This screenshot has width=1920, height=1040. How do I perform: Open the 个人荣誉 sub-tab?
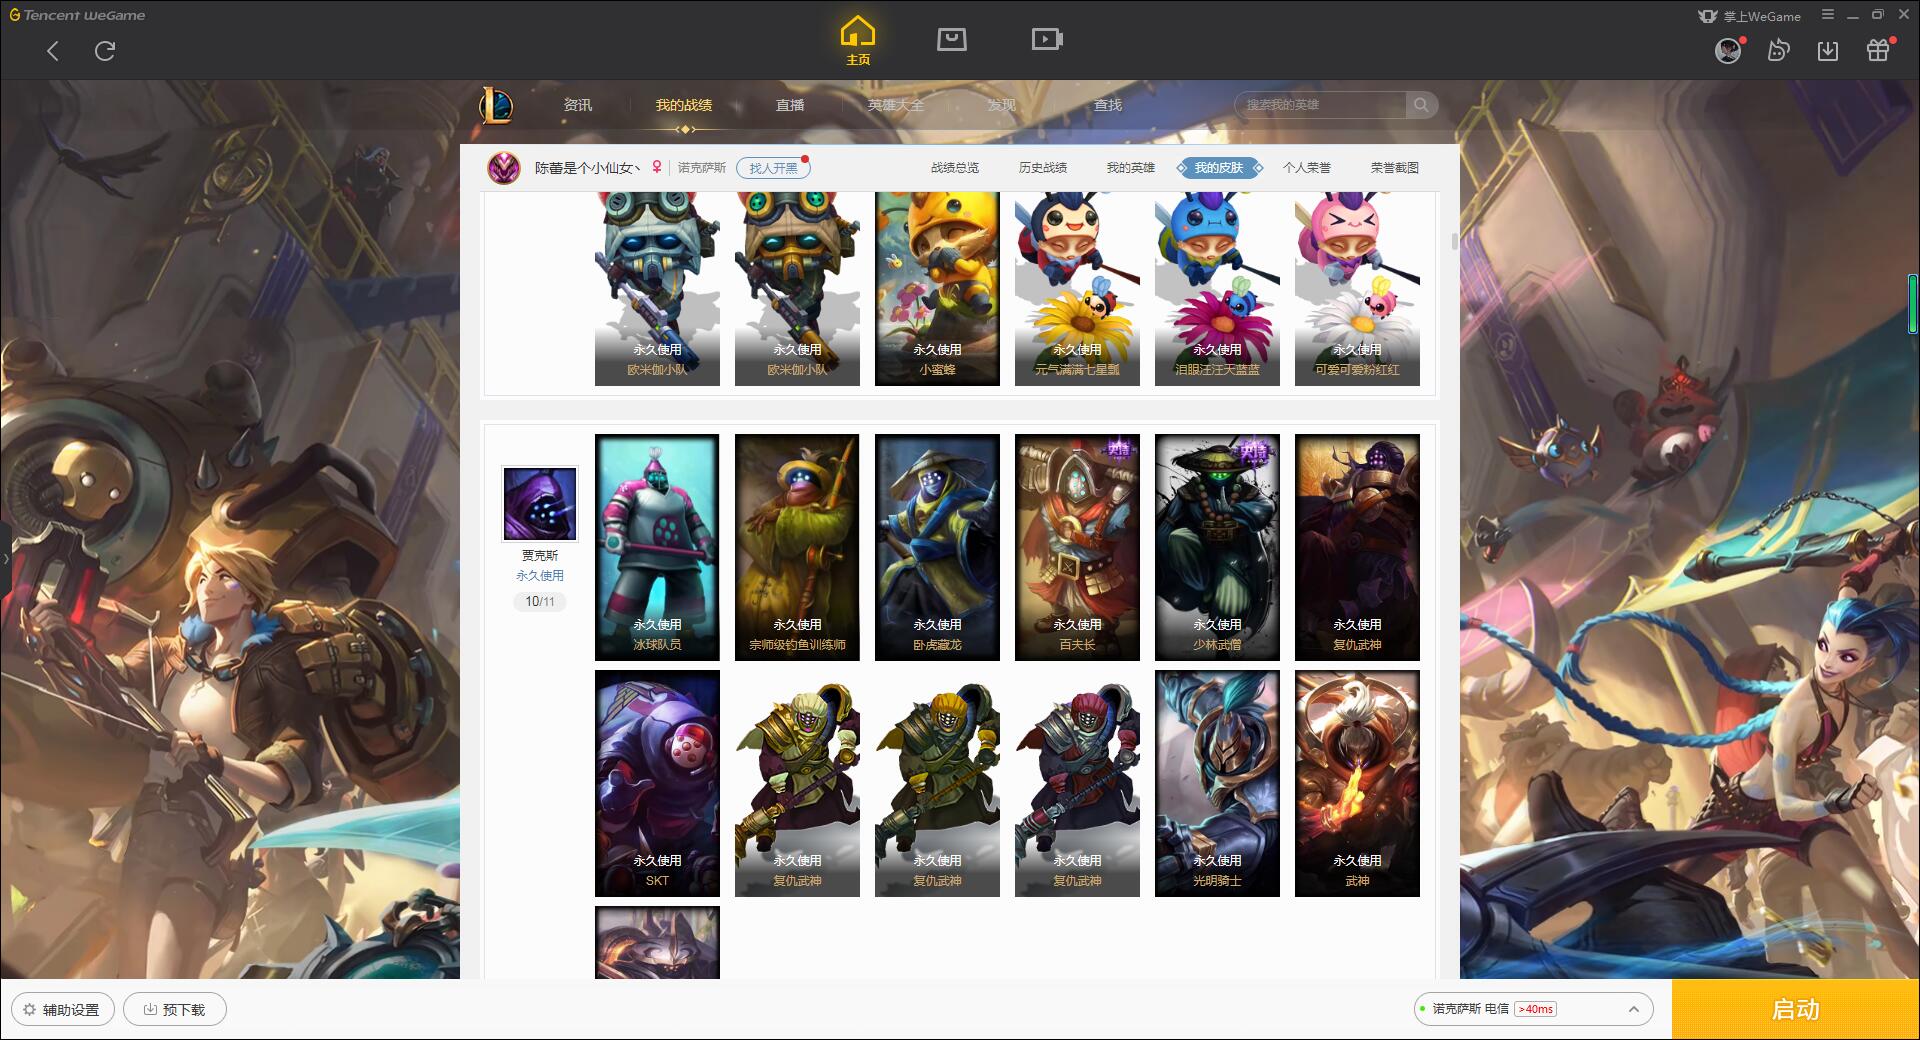tap(1307, 168)
